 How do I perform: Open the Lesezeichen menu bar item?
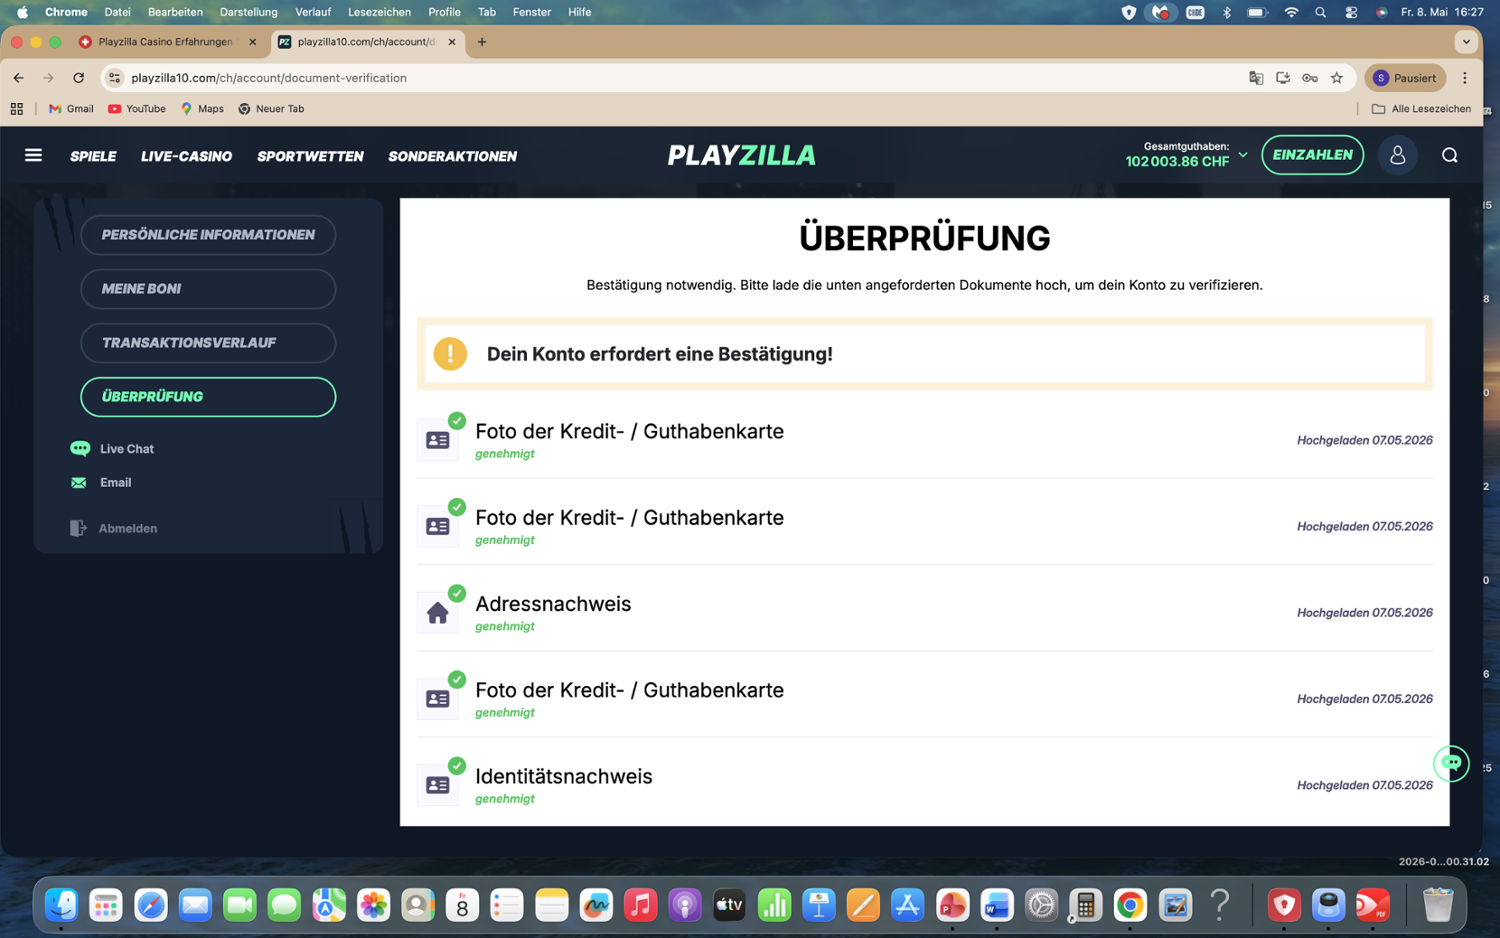coord(379,12)
